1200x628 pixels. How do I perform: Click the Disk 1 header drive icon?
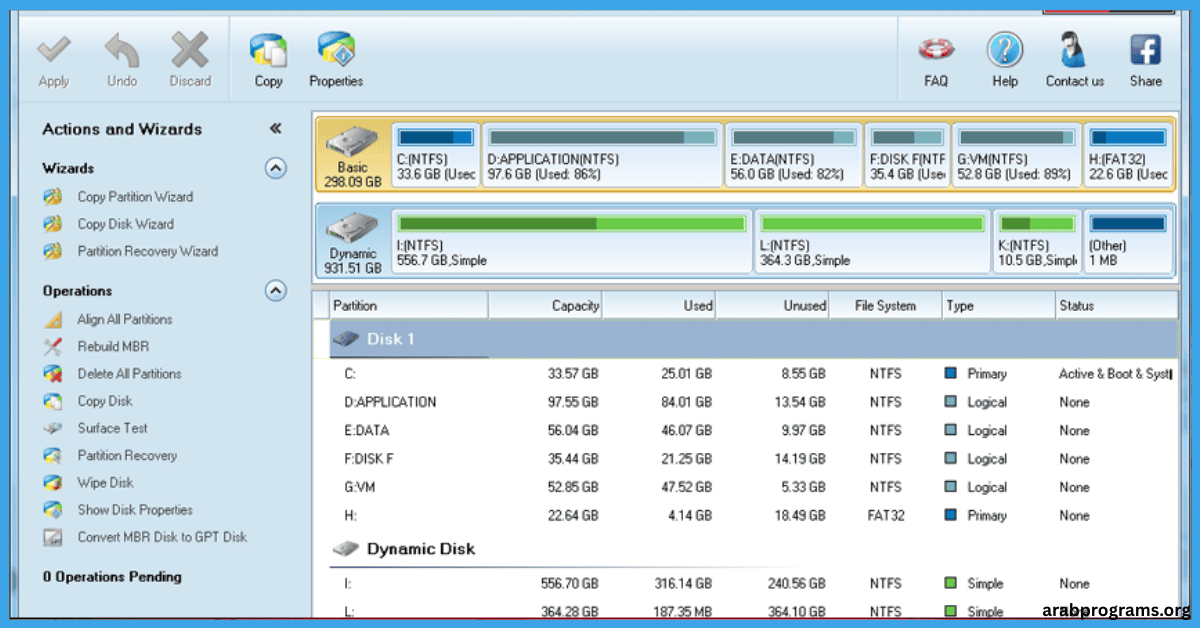346,339
